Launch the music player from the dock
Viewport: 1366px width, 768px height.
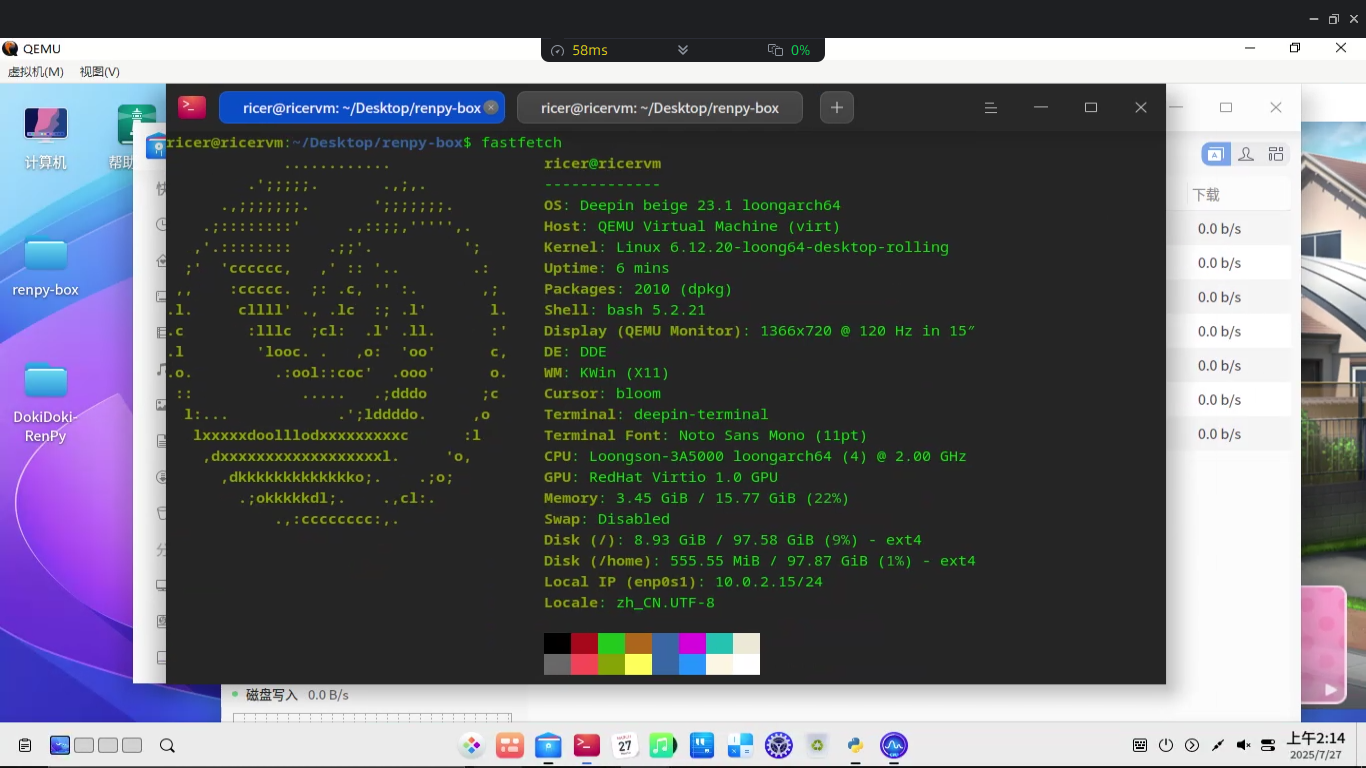point(663,745)
